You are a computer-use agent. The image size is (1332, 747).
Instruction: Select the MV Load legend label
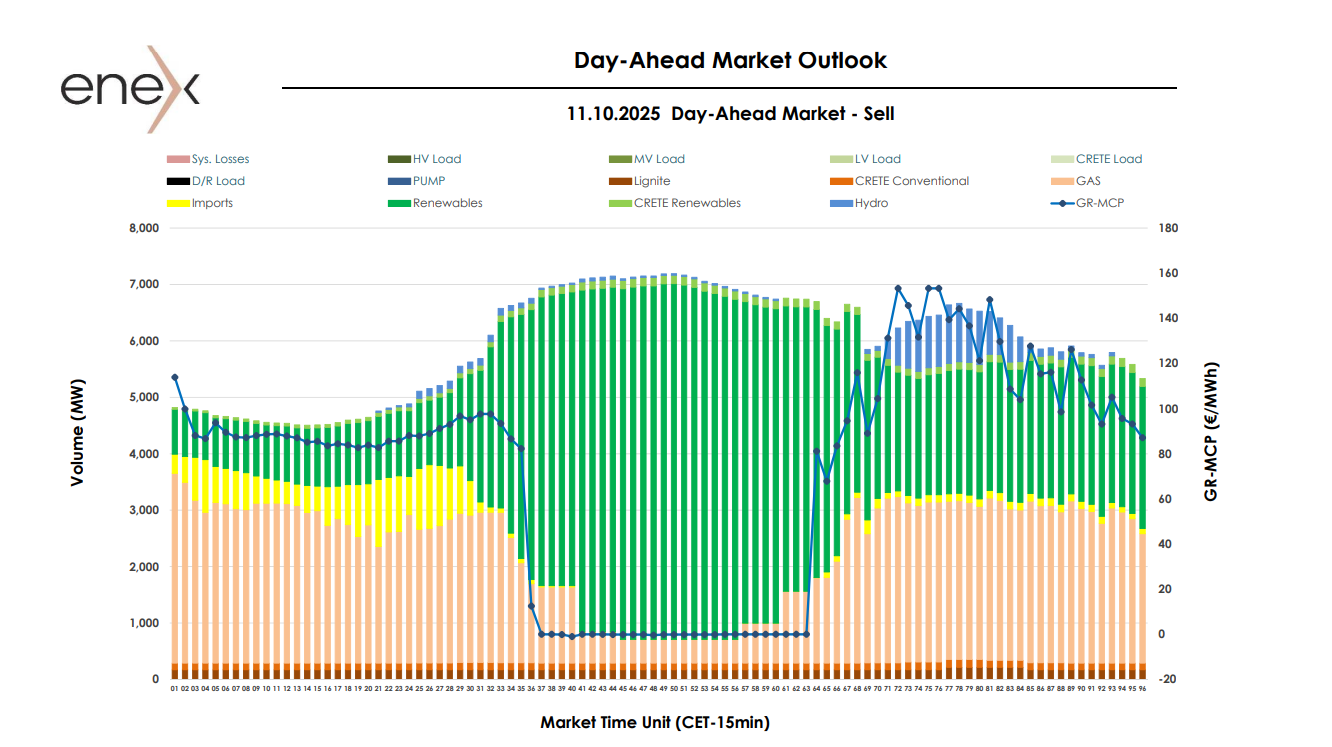tap(659, 159)
